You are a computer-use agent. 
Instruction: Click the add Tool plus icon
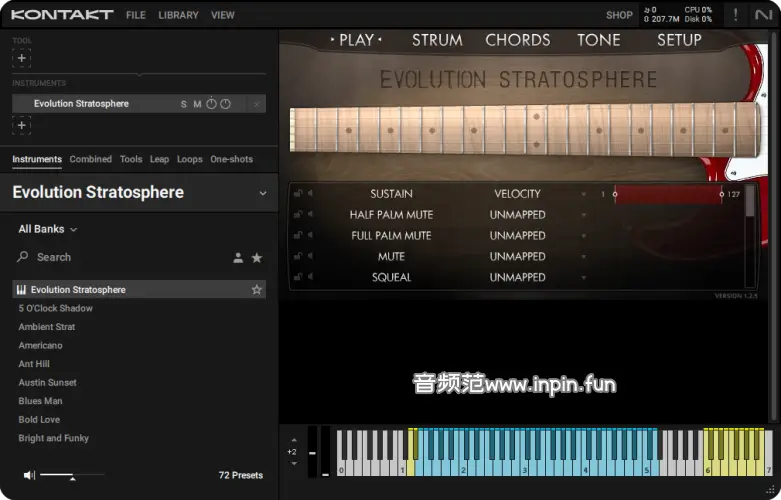point(22,58)
